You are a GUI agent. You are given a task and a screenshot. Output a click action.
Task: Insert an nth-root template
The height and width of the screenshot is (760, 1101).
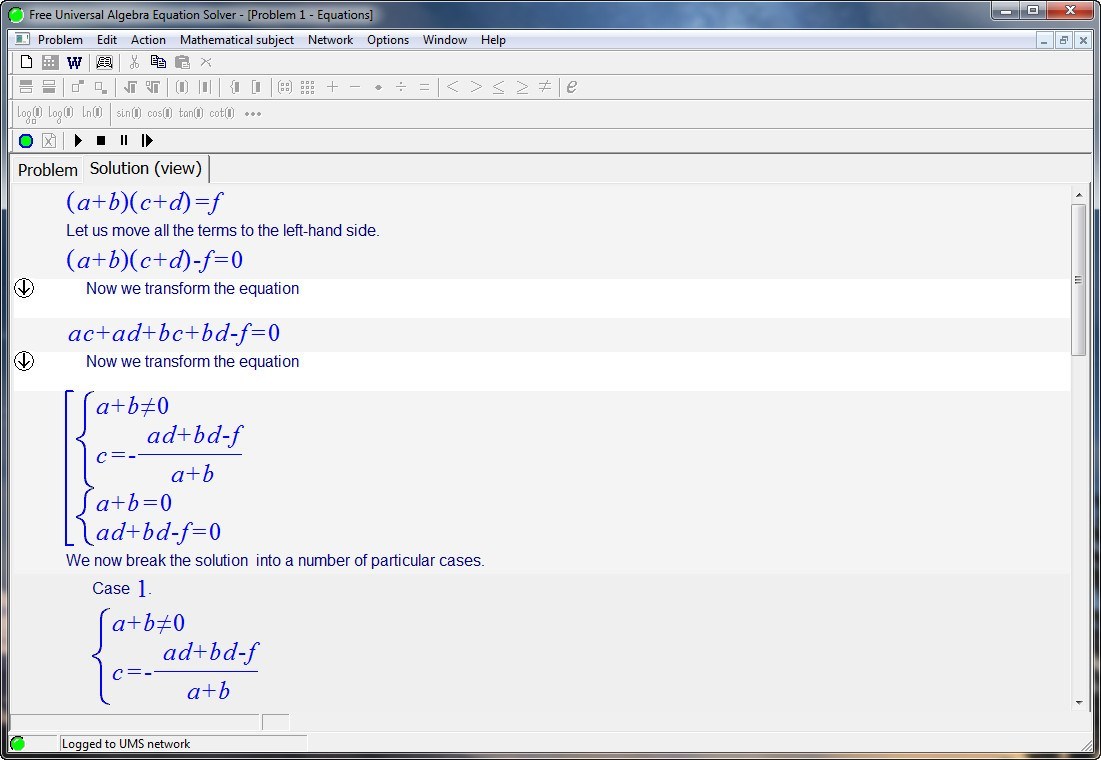pos(152,87)
